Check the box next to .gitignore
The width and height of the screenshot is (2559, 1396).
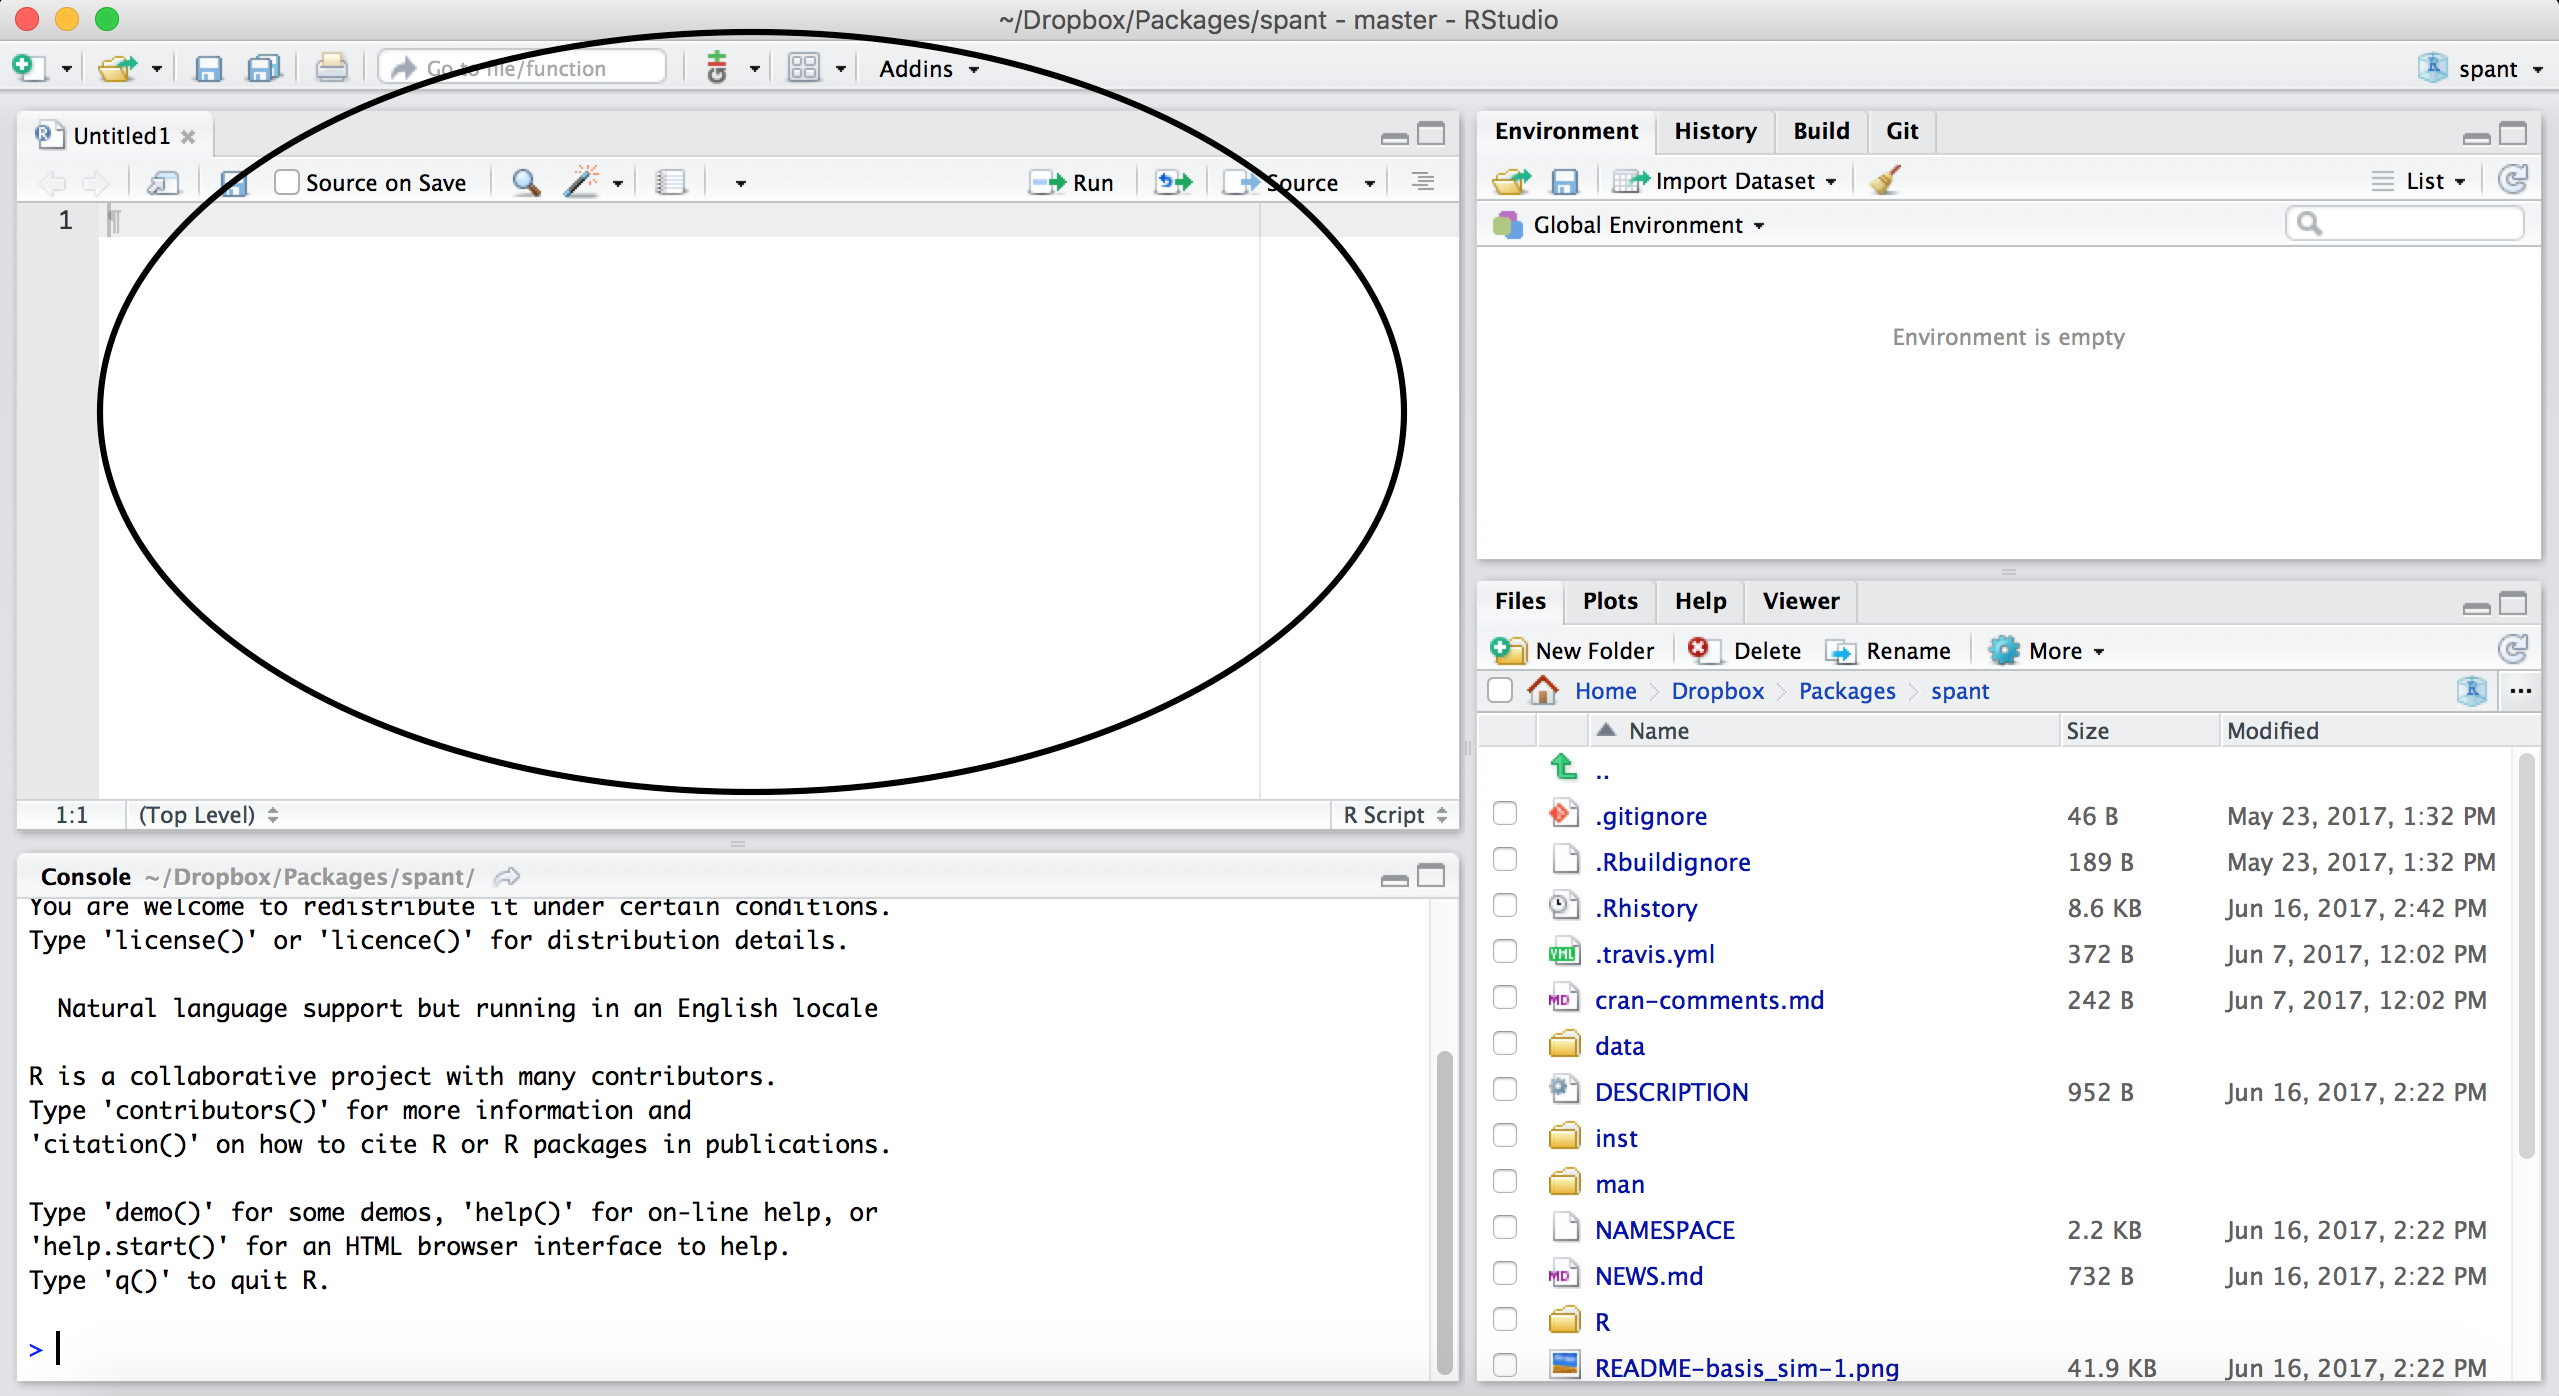coord(1504,814)
